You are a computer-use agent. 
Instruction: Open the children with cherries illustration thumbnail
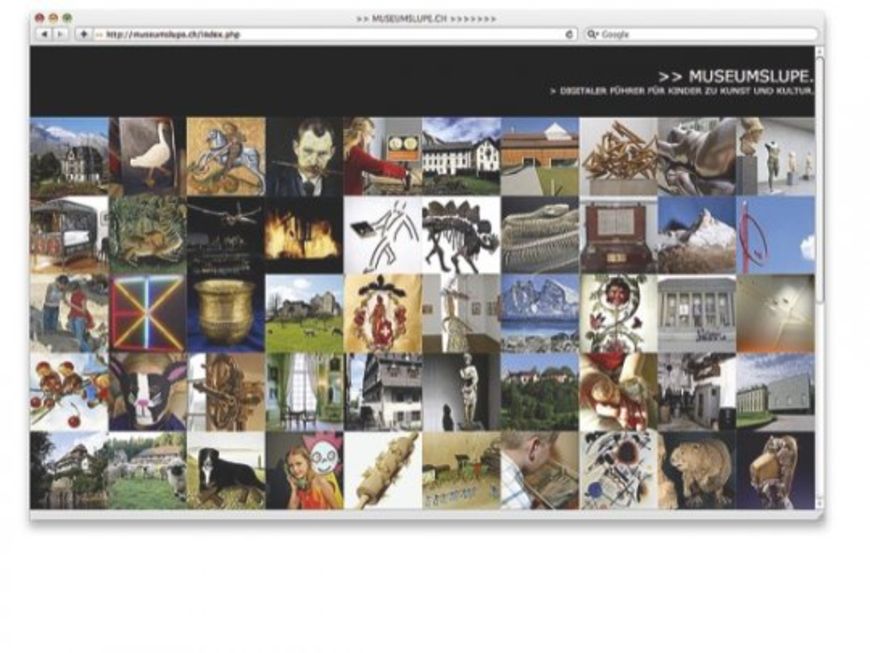pos(69,392)
